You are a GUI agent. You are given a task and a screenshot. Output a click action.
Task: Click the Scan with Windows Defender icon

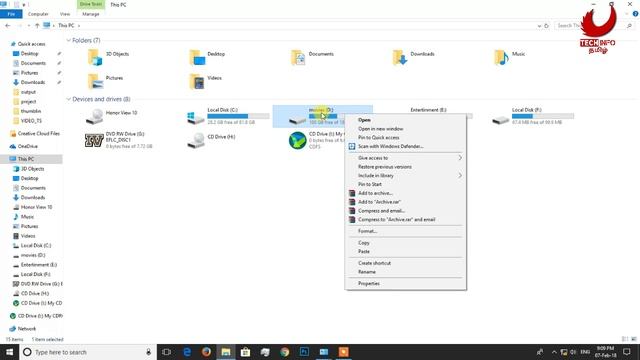[352, 146]
